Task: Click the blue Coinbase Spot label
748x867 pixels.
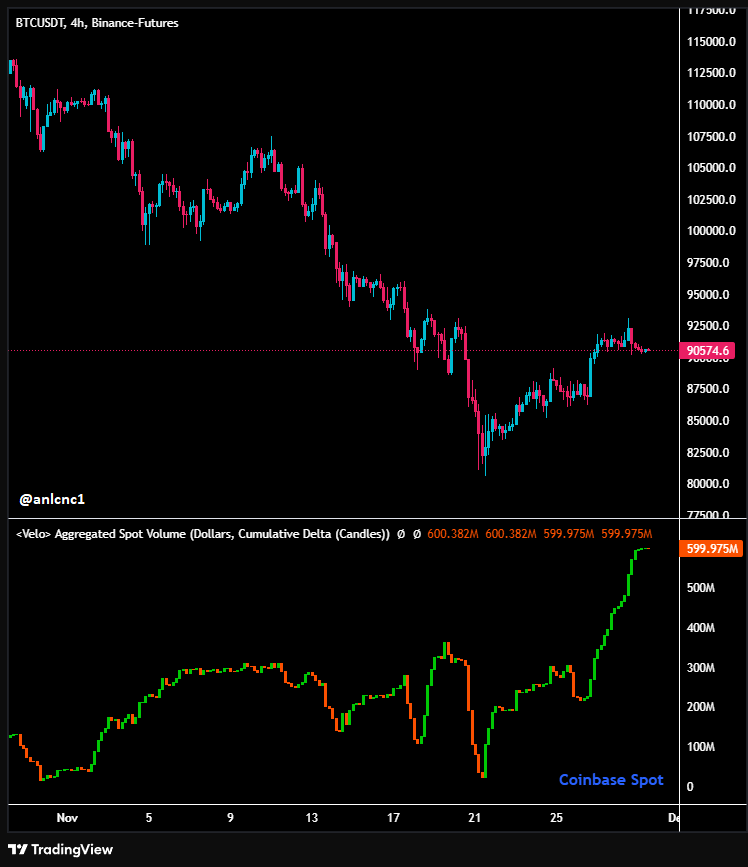Action: (610, 780)
